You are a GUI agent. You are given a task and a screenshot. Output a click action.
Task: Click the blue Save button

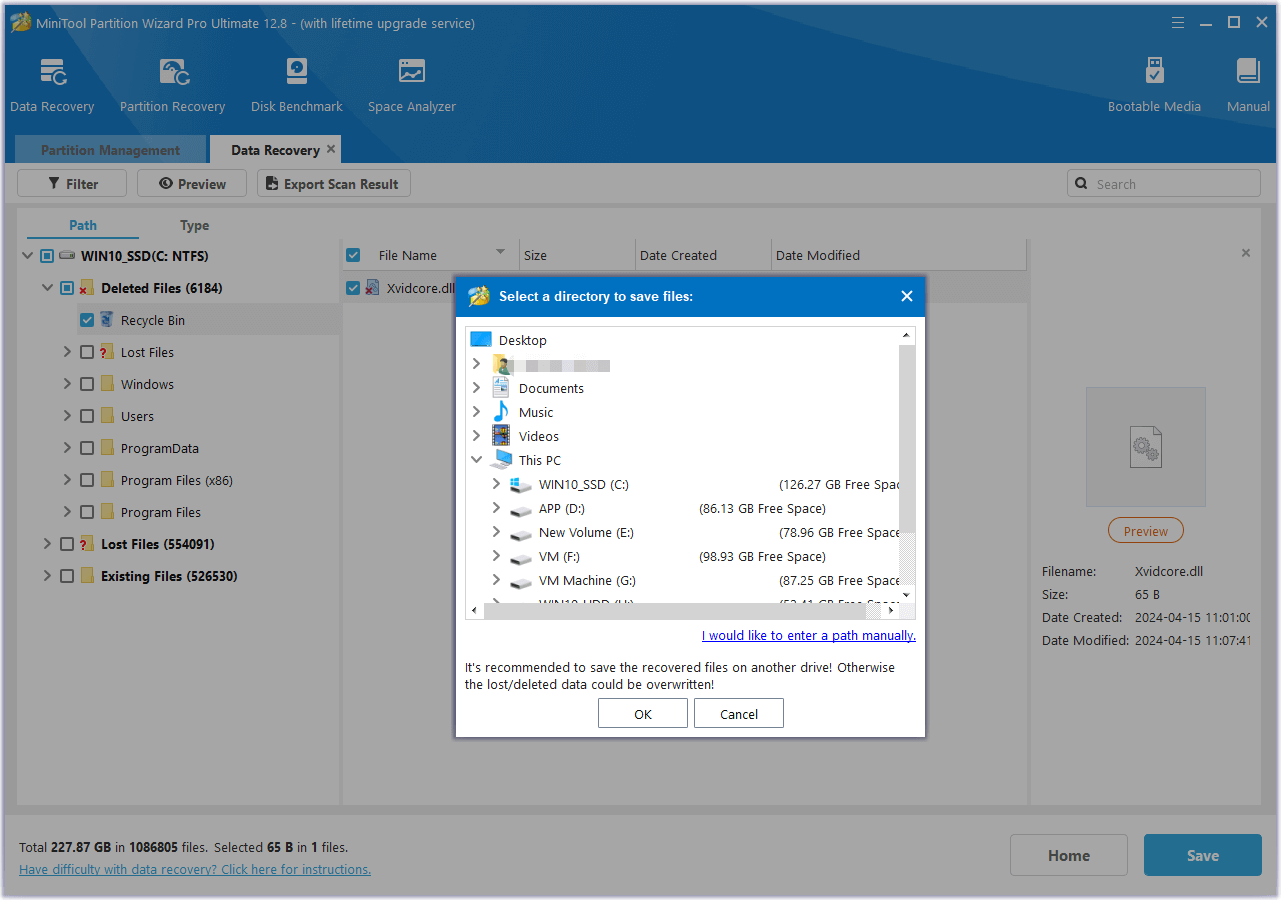tap(1203, 855)
